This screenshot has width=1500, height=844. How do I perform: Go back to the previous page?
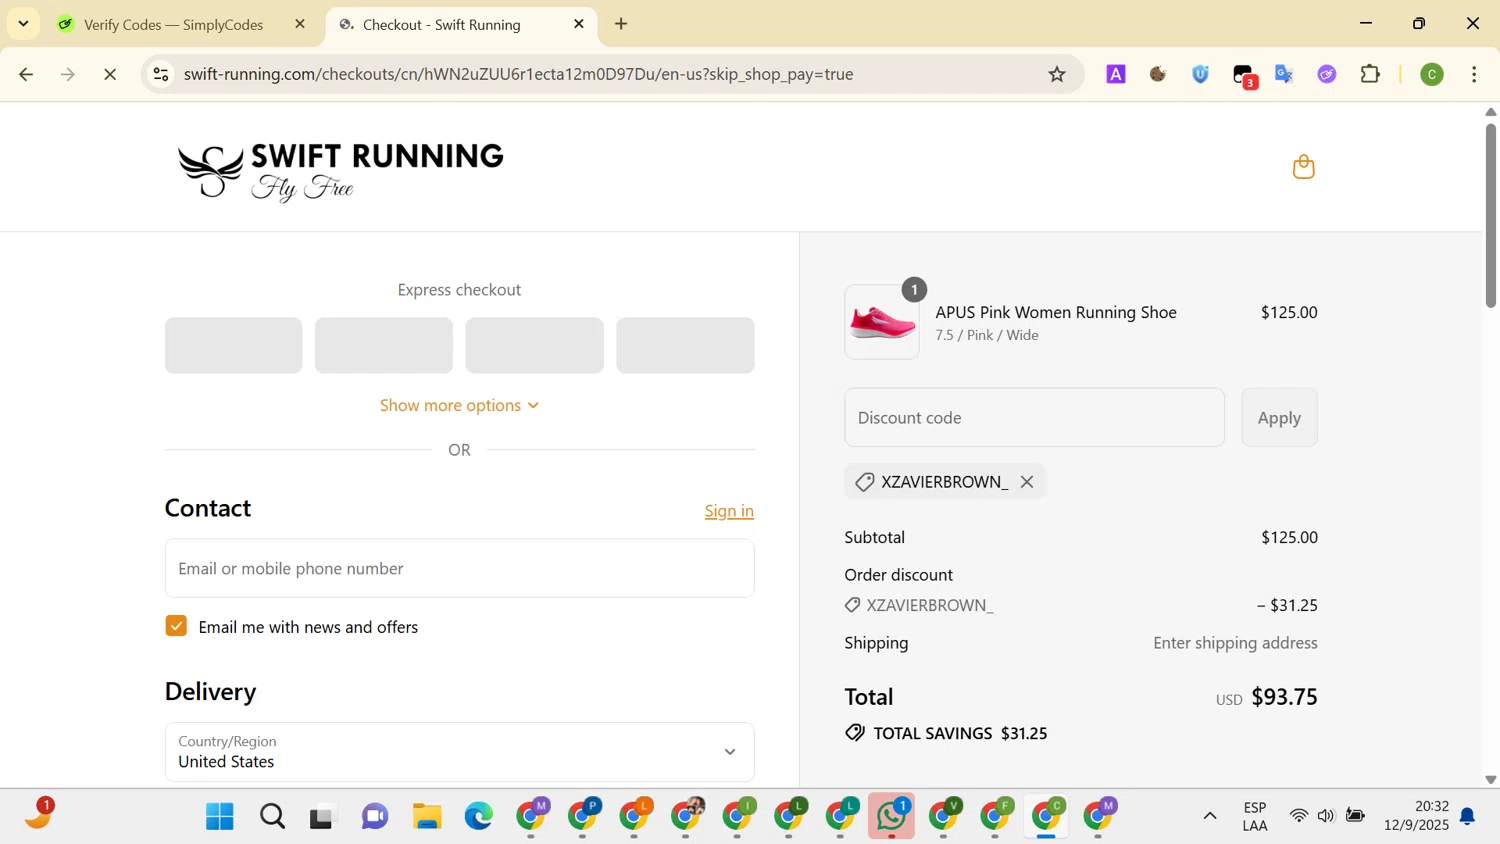[26, 74]
